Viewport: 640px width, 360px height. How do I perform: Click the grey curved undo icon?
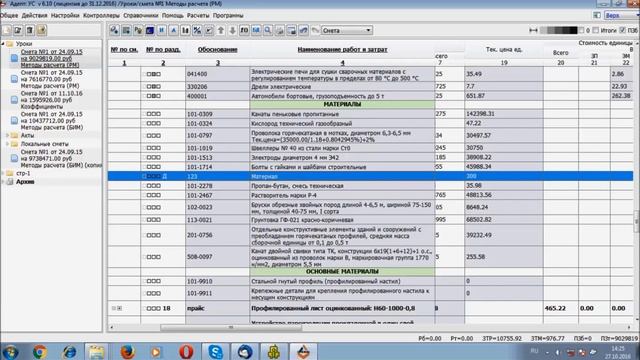(x=315, y=30)
